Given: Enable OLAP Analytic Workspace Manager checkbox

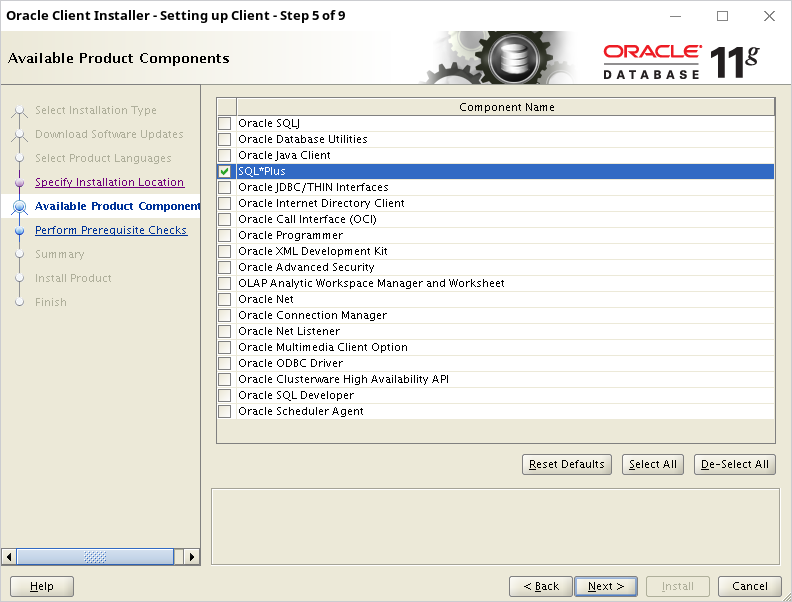Looking at the screenshot, I should click(x=224, y=283).
